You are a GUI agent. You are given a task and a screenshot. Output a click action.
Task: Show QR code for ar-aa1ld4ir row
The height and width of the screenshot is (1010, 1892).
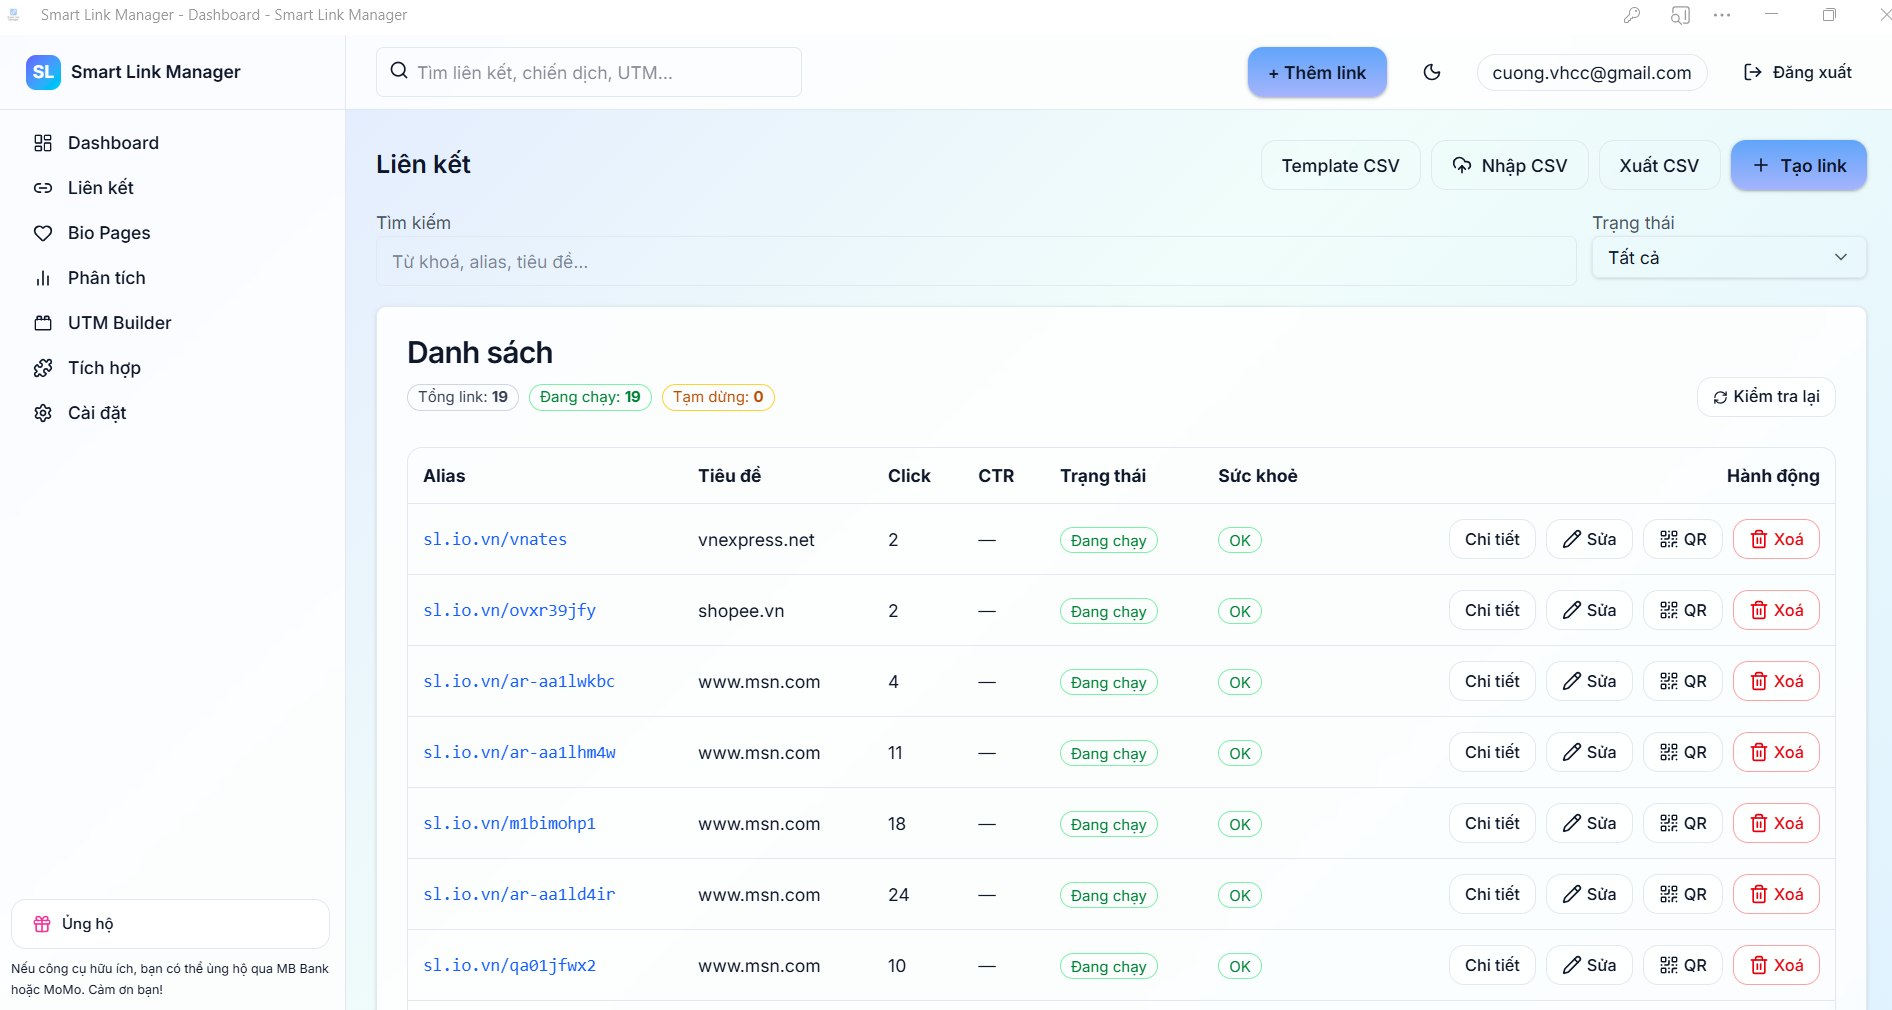tap(1683, 894)
